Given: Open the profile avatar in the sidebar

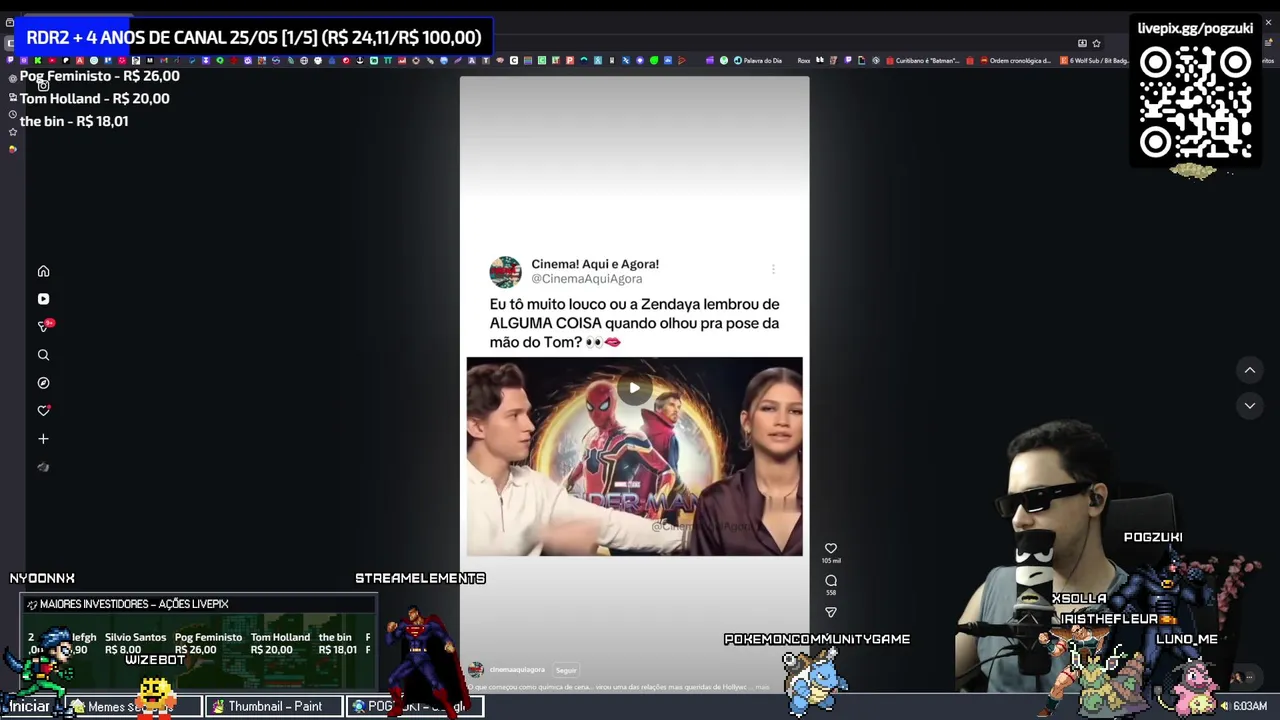Looking at the screenshot, I should tap(43, 467).
